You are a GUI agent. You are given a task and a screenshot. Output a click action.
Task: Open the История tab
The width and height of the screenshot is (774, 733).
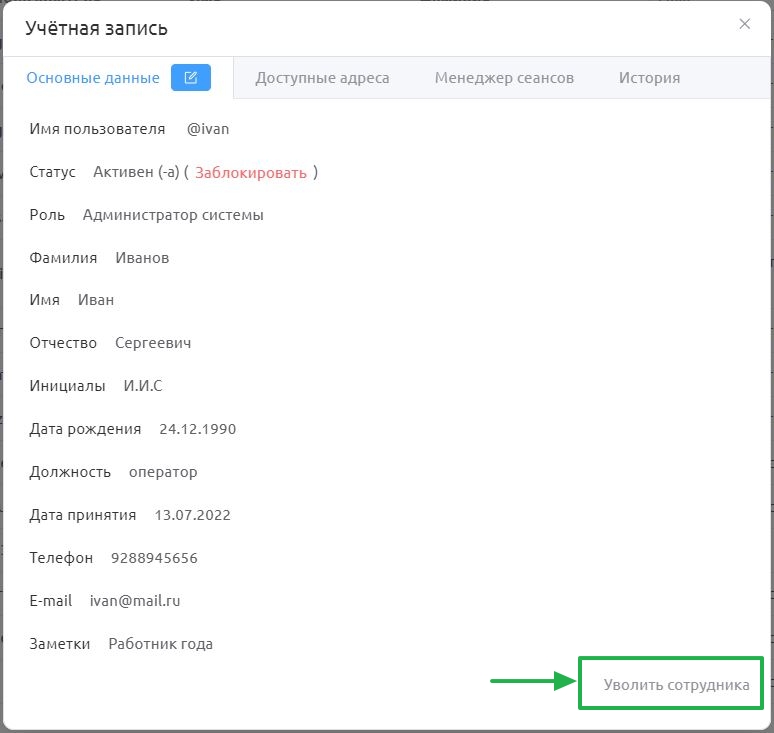coord(649,78)
